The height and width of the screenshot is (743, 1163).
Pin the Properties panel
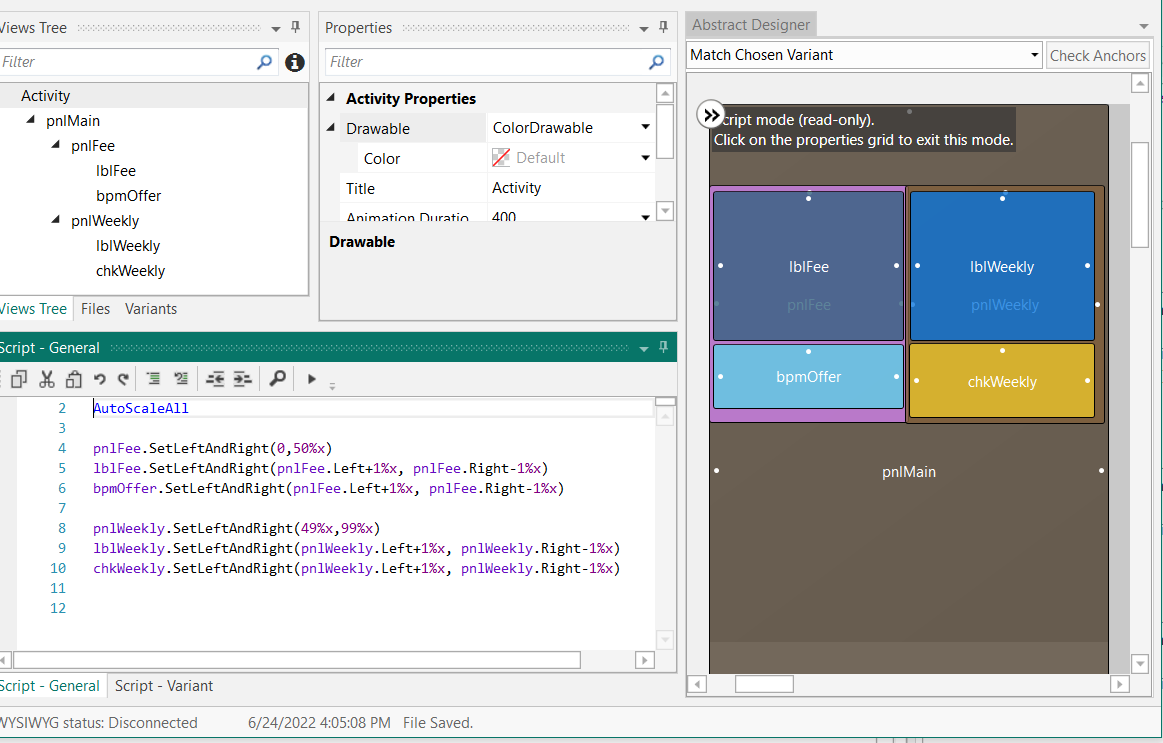(663, 28)
